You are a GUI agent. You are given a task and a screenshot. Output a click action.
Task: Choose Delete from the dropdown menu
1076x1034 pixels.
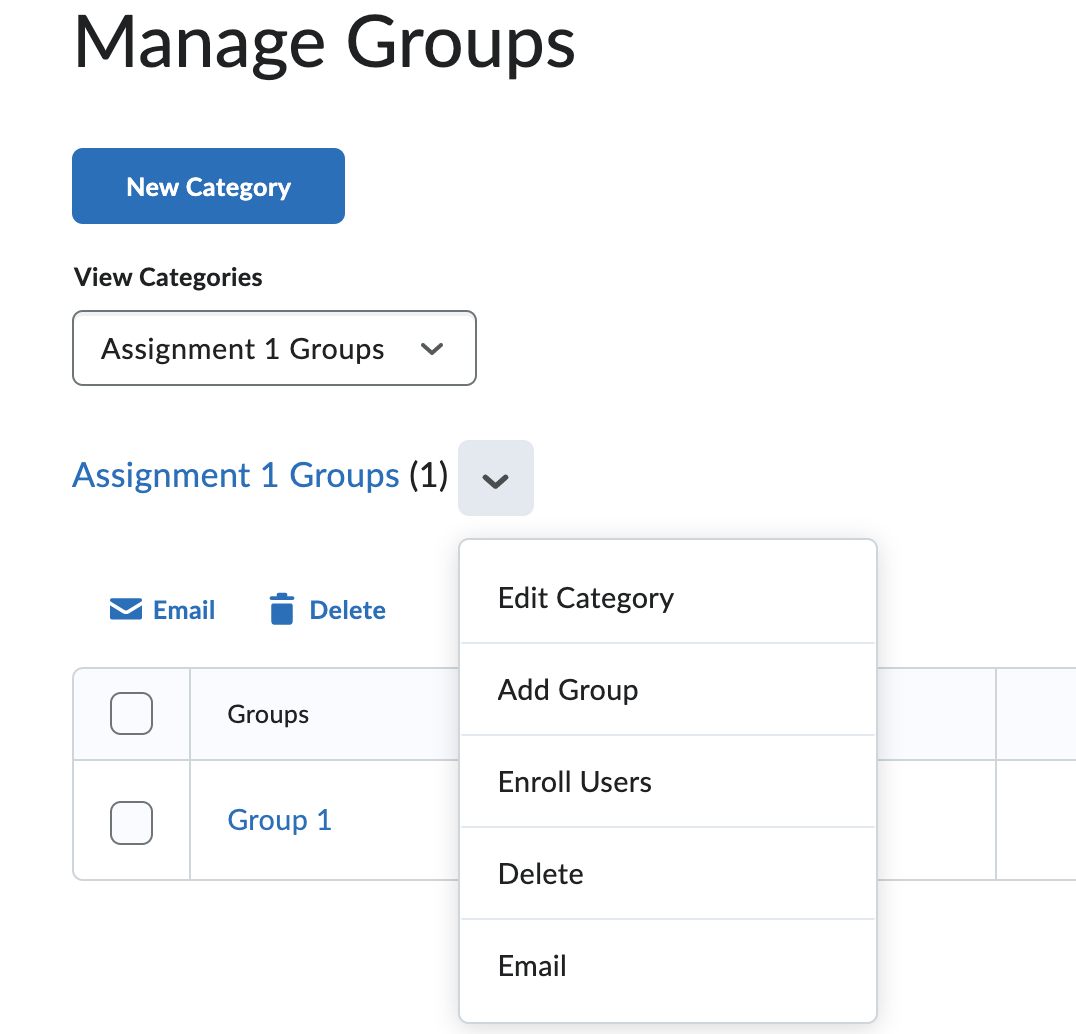pyautogui.click(x=540, y=873)
